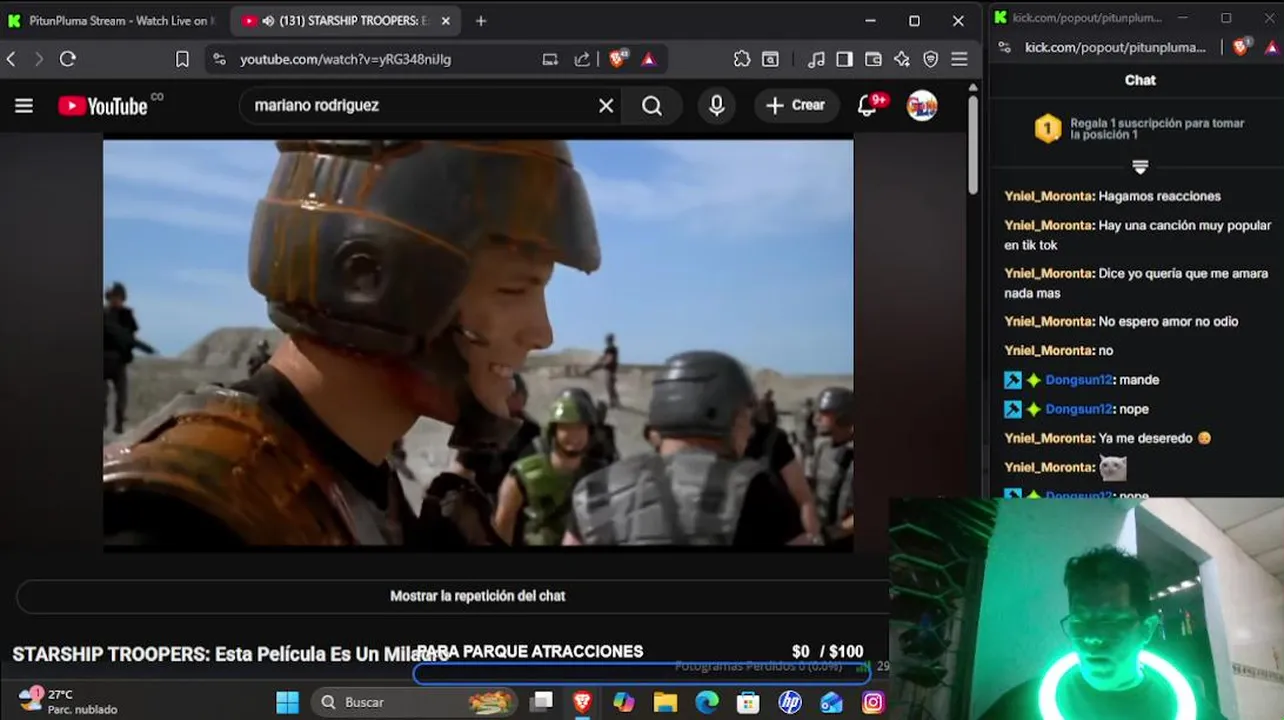Open a new browser tab
The image size is (1284, 720).
coord(481,21)
